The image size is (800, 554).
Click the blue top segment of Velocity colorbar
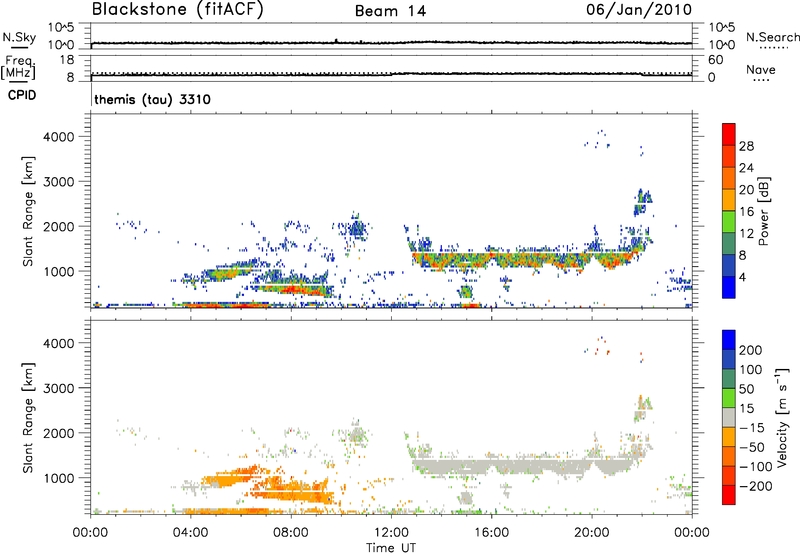(729, 340)
